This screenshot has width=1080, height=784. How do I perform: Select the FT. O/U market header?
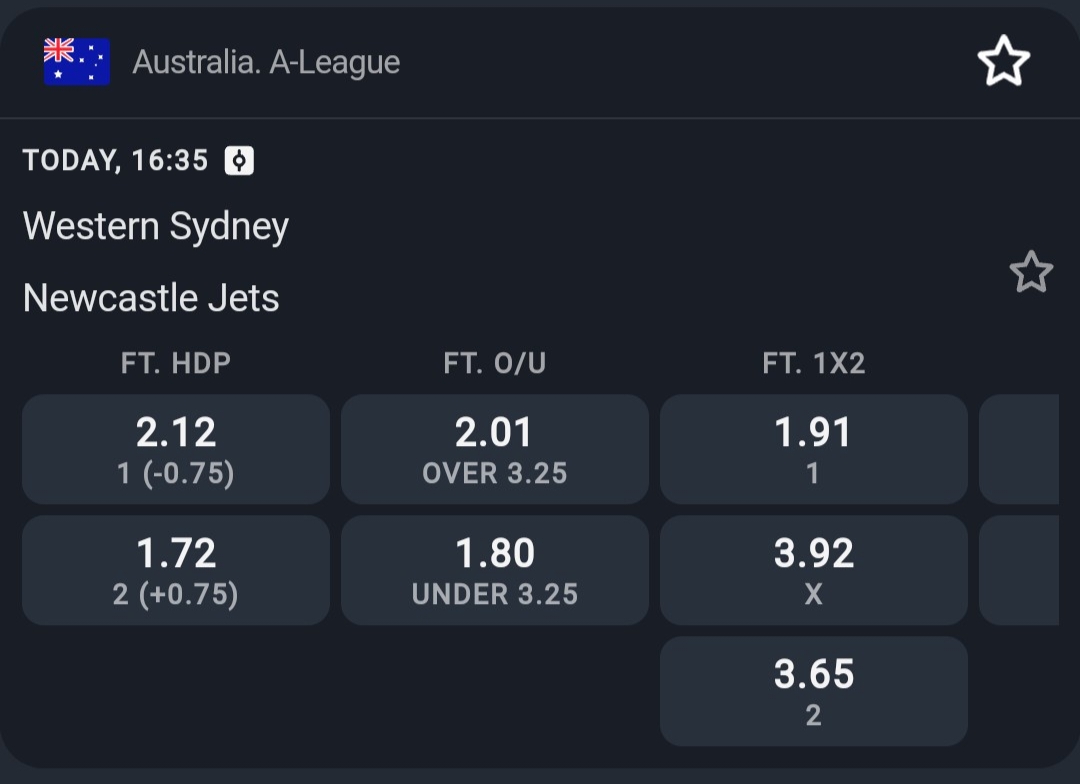(x=495, y=363)
